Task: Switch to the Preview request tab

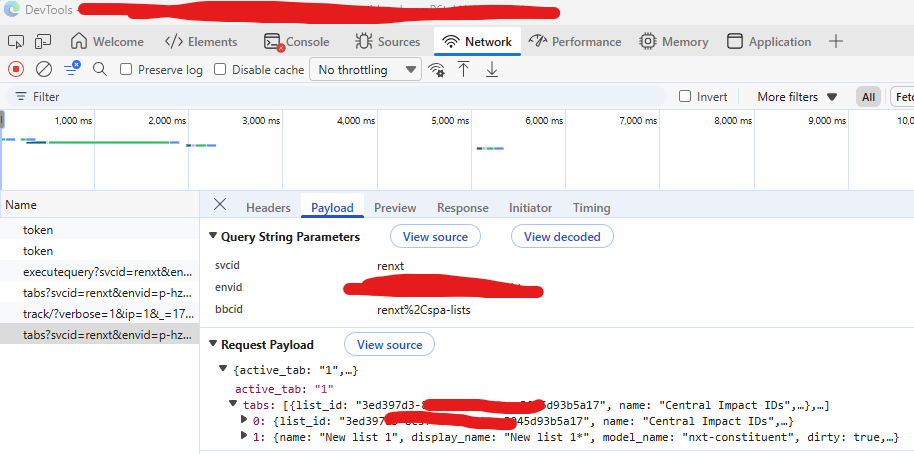Action: pyautogui.click(x=395, y=208)
